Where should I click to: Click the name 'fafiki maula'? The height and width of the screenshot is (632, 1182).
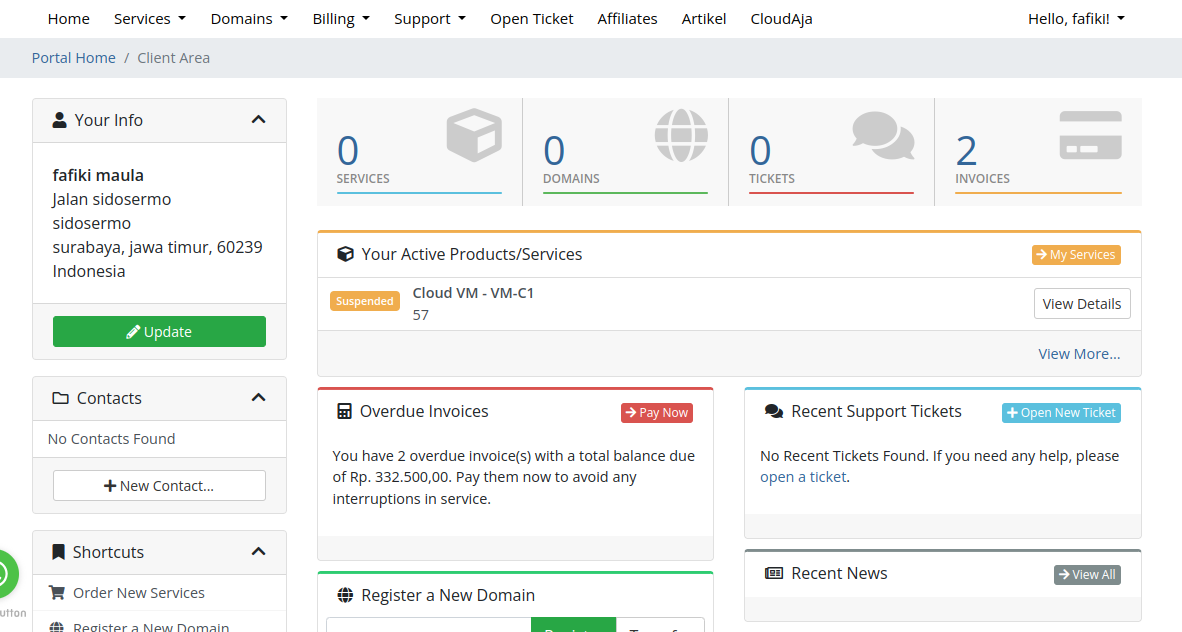[98, 175]
